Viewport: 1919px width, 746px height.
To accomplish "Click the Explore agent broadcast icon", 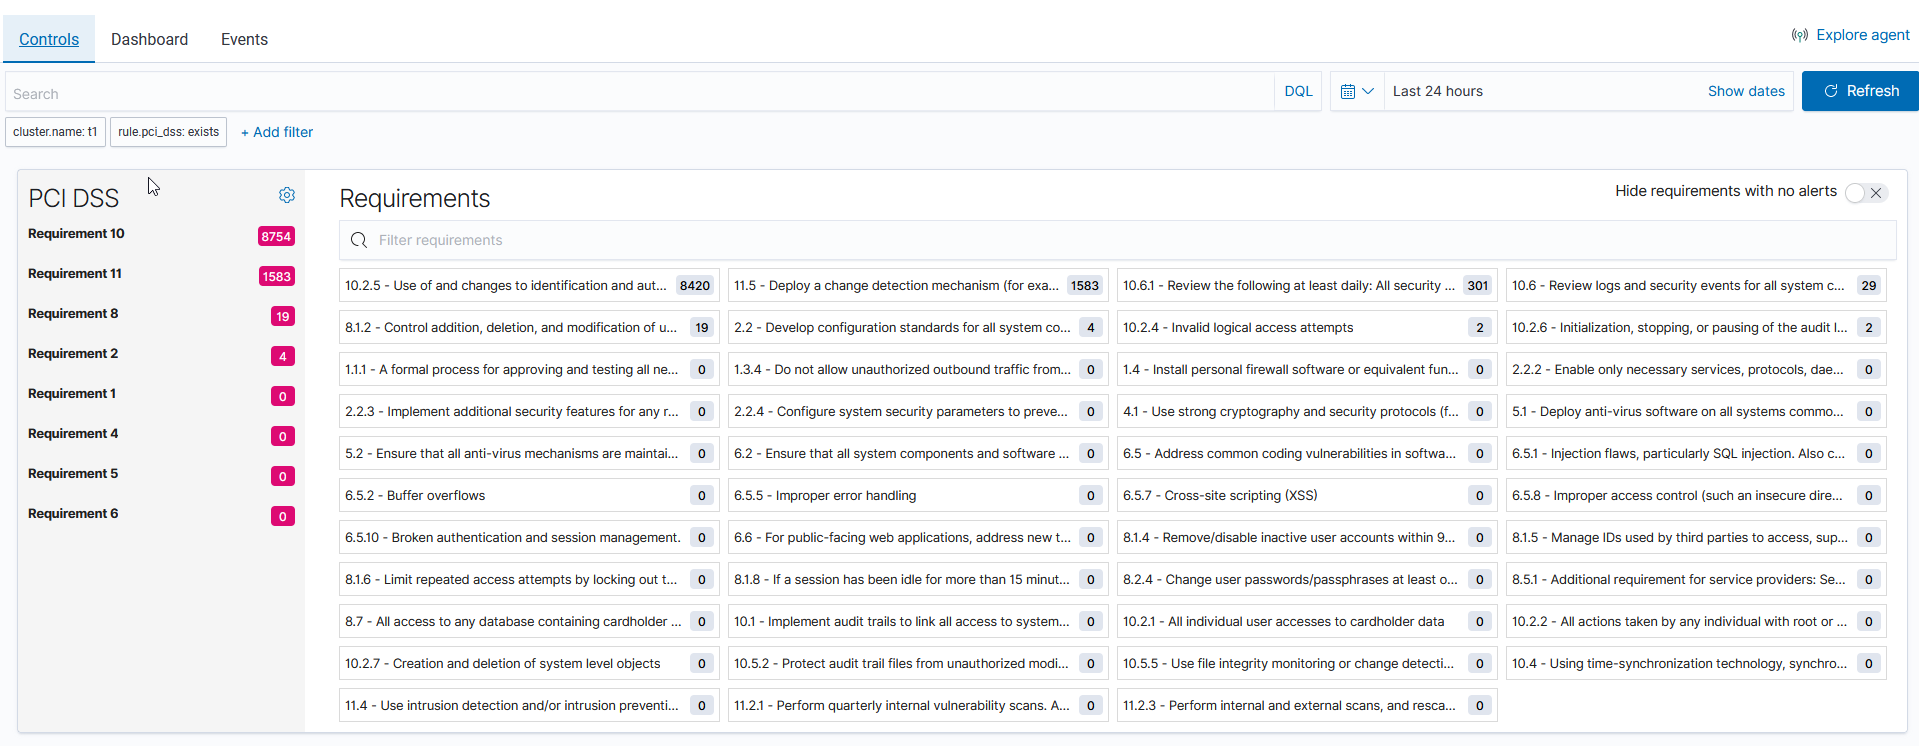I will click(1800, 35).
